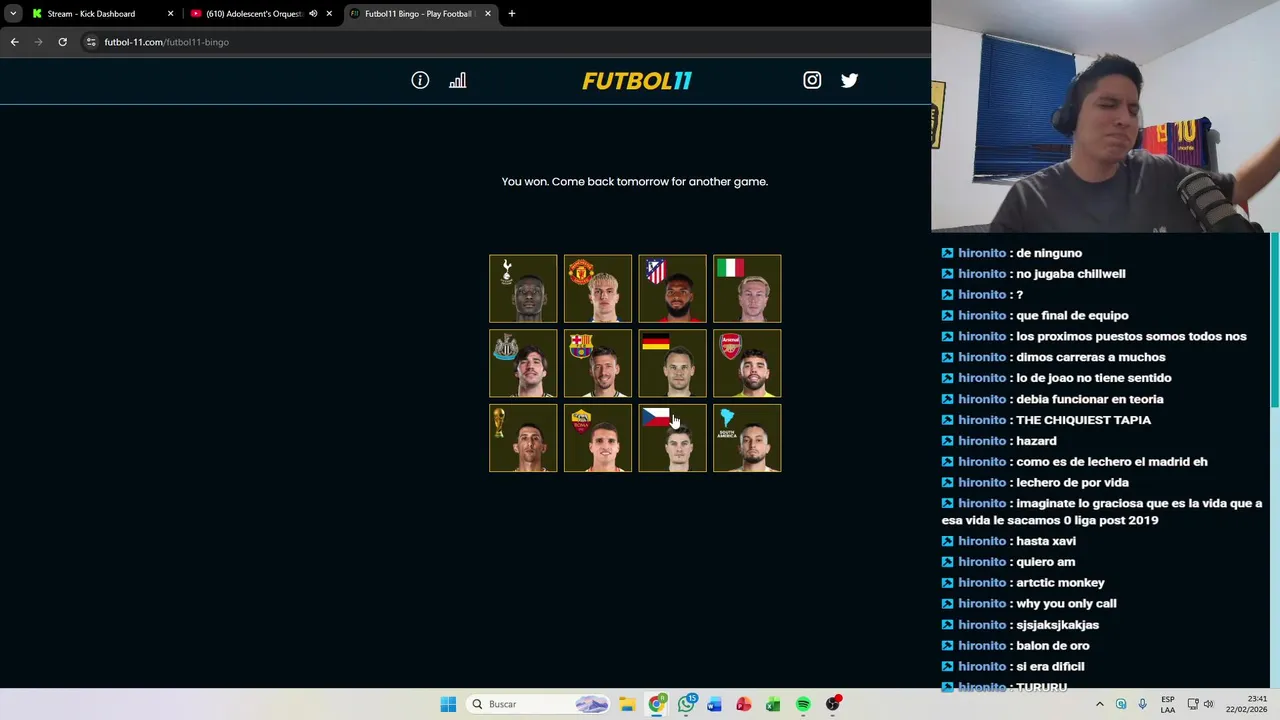Click the taskbar Buscar search box
1280x720 pixels.
click(539, 704)
